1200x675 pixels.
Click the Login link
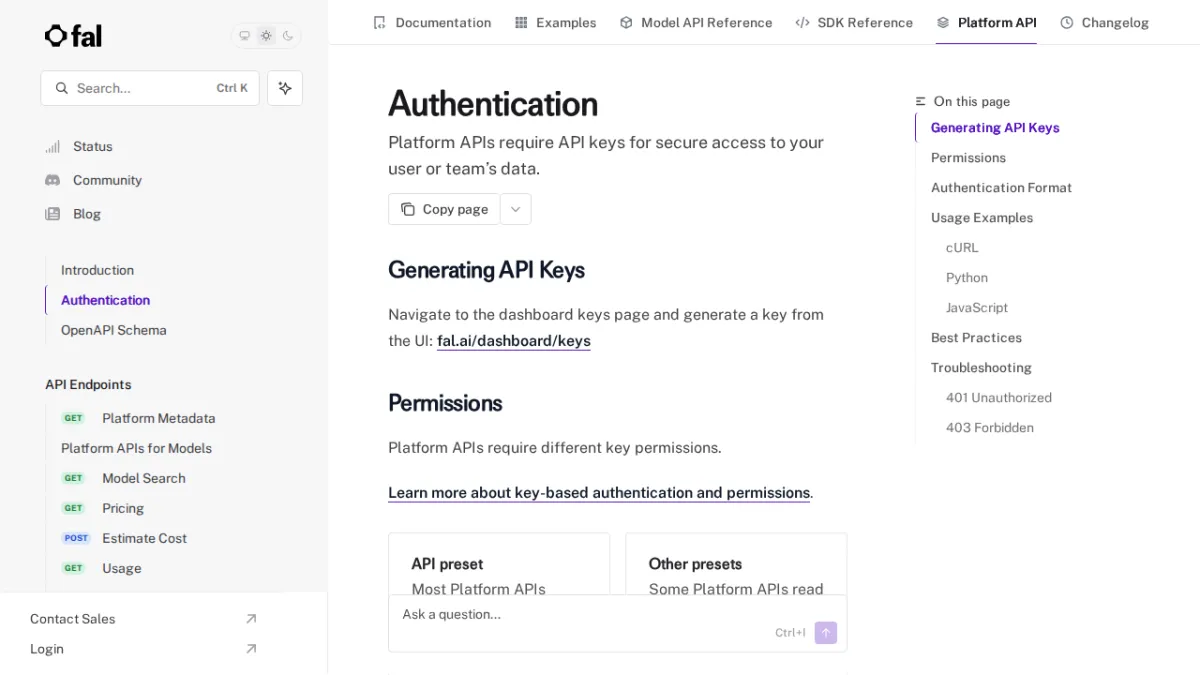[46, 649]
